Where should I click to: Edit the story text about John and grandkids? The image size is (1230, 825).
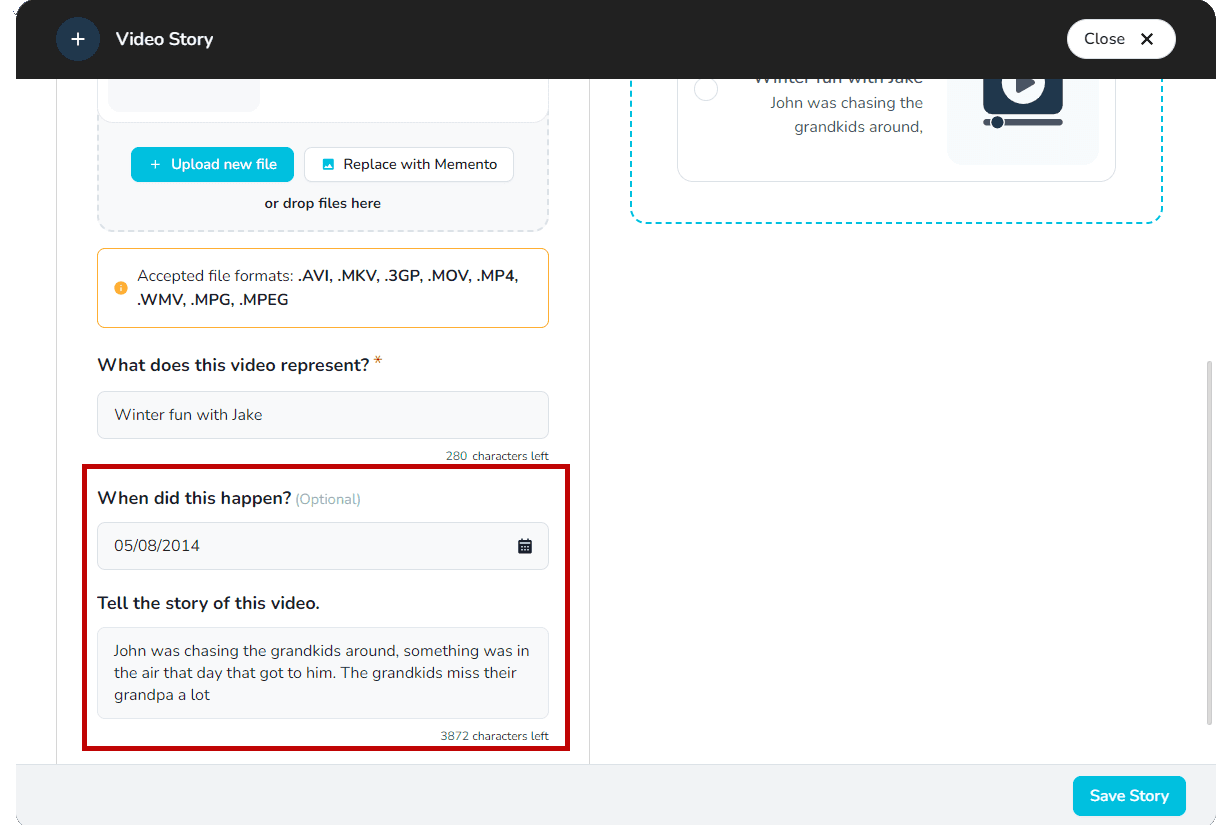322,673
